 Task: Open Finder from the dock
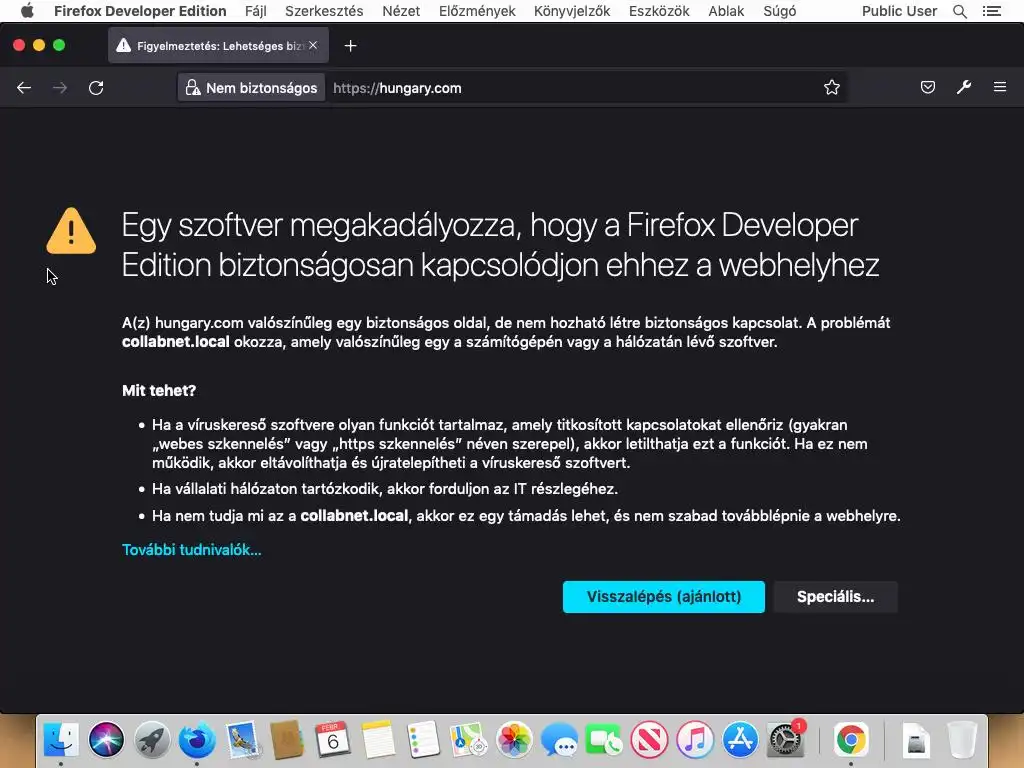pos(61,740)
